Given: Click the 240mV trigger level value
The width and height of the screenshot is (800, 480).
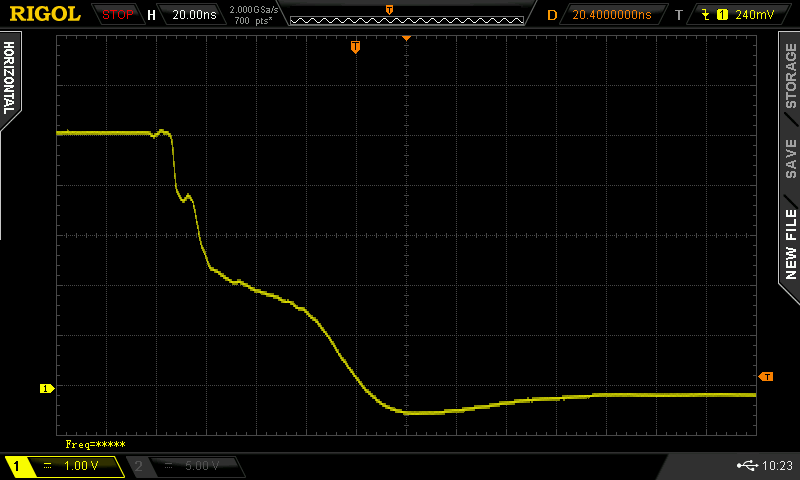Looking at the screenshot, I should 755,15.
